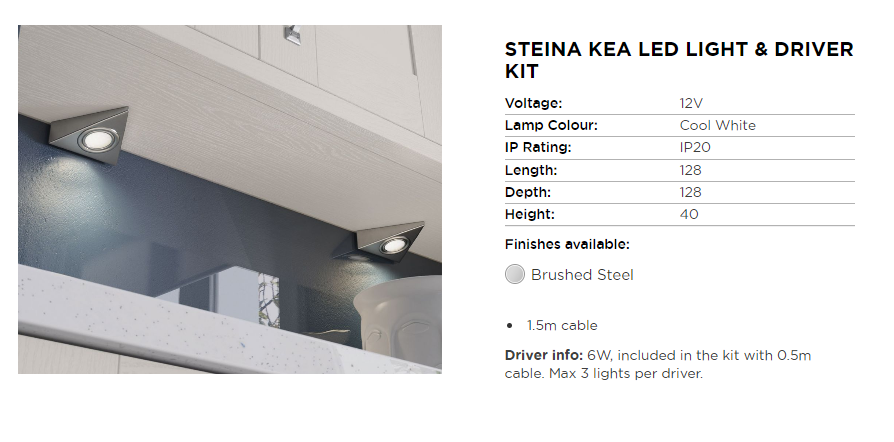Image resolution: width=894 pixels, height=442 pixels.
Task: Click the Finishes available heading
Action: pos(567,244)
